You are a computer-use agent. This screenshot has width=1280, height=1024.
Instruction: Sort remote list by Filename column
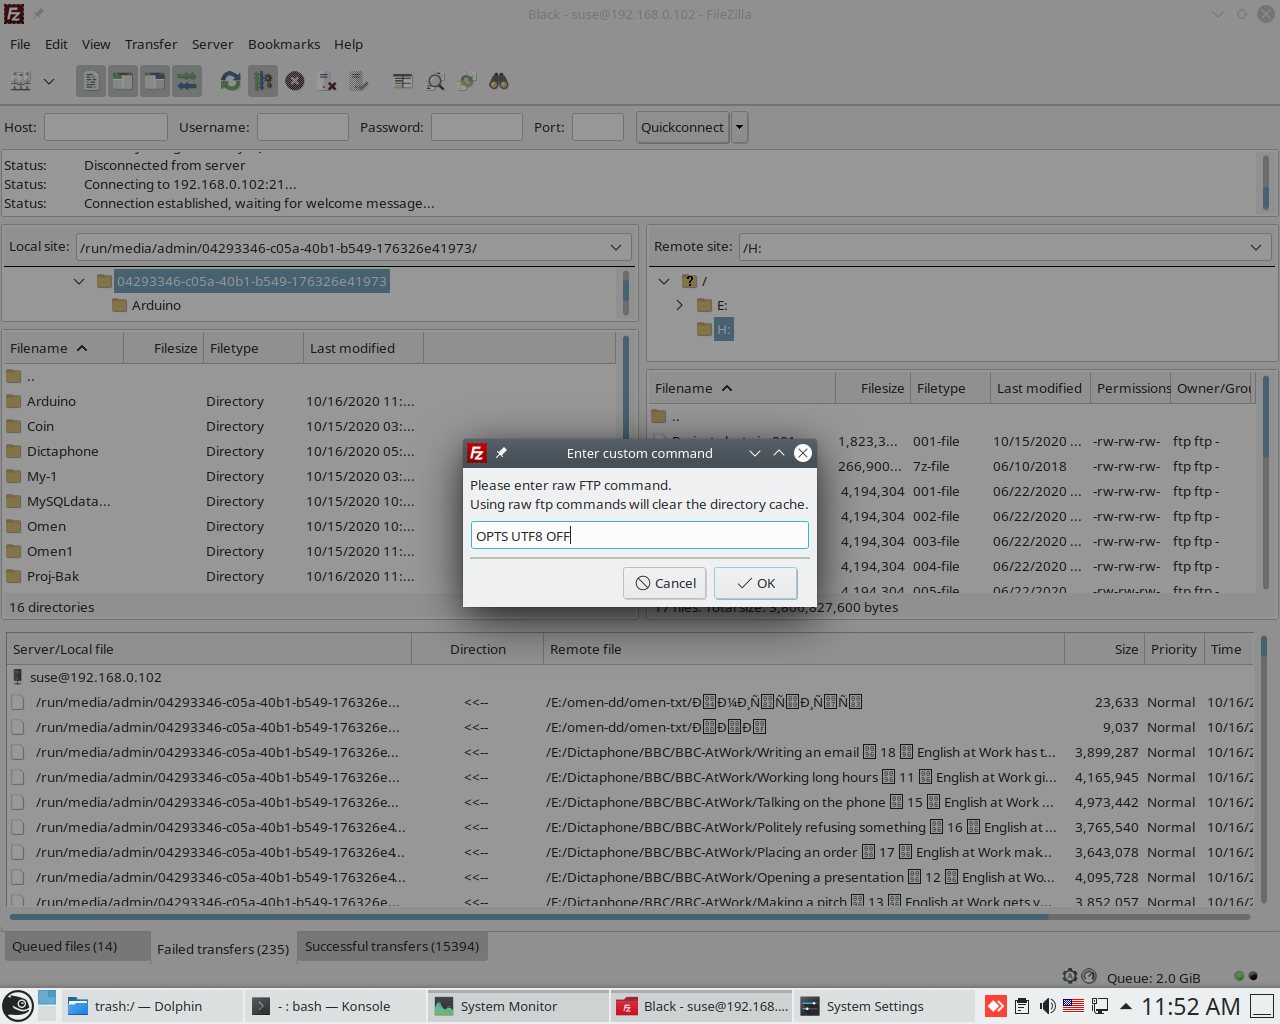742,388
